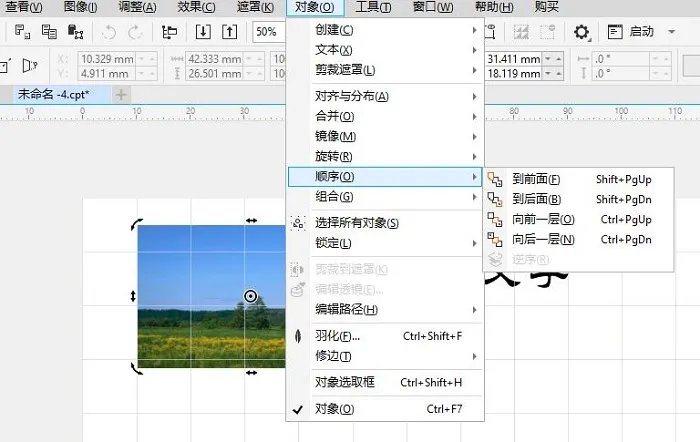700x442 pixels.
Task: Open the 窗口(W) menu
Action: coord(433,7)
